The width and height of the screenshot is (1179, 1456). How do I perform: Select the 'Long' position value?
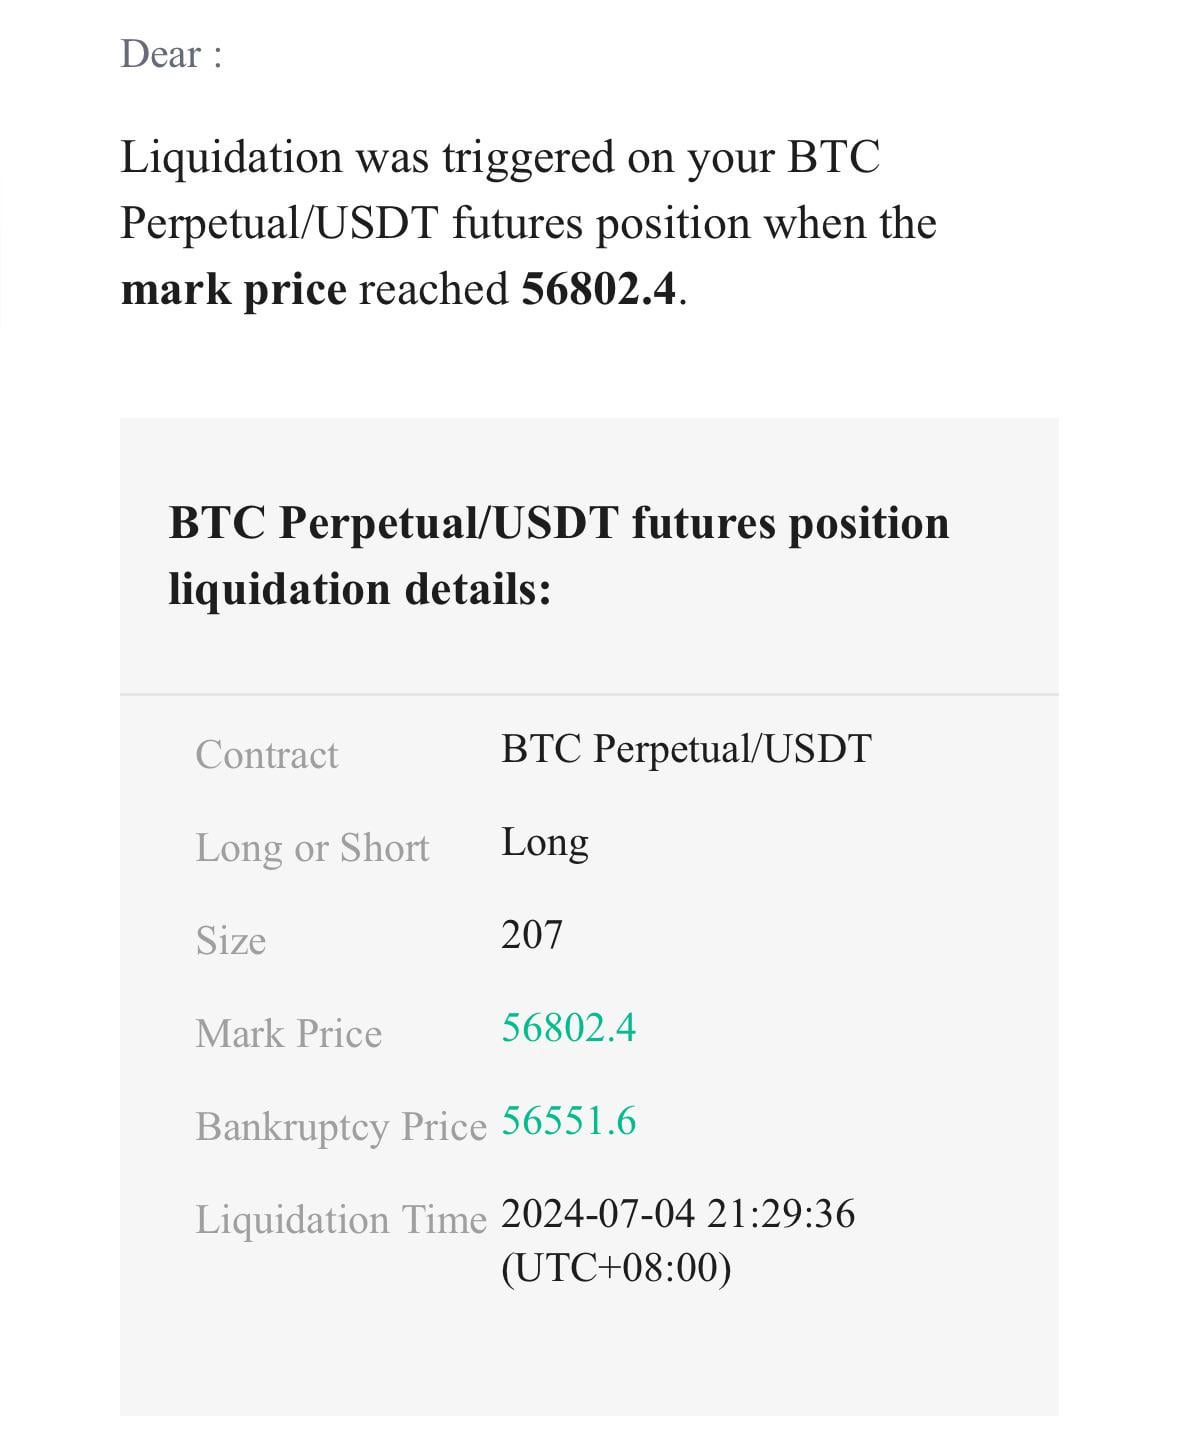[x=545, y=843]
